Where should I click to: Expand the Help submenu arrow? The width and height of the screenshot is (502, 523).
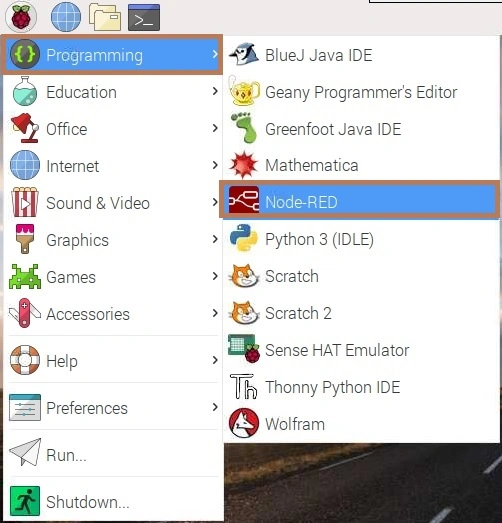(215, 360)
